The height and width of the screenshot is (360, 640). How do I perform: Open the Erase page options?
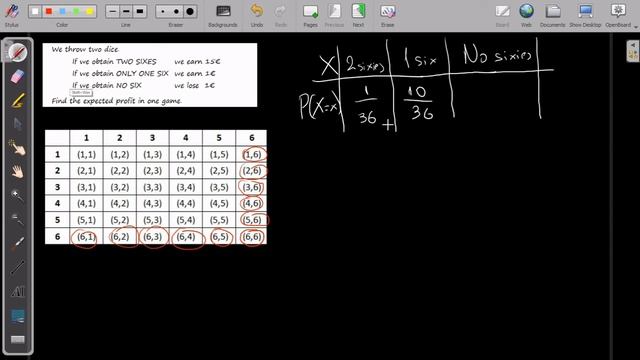pyautogui.click(x=387, y=15)
